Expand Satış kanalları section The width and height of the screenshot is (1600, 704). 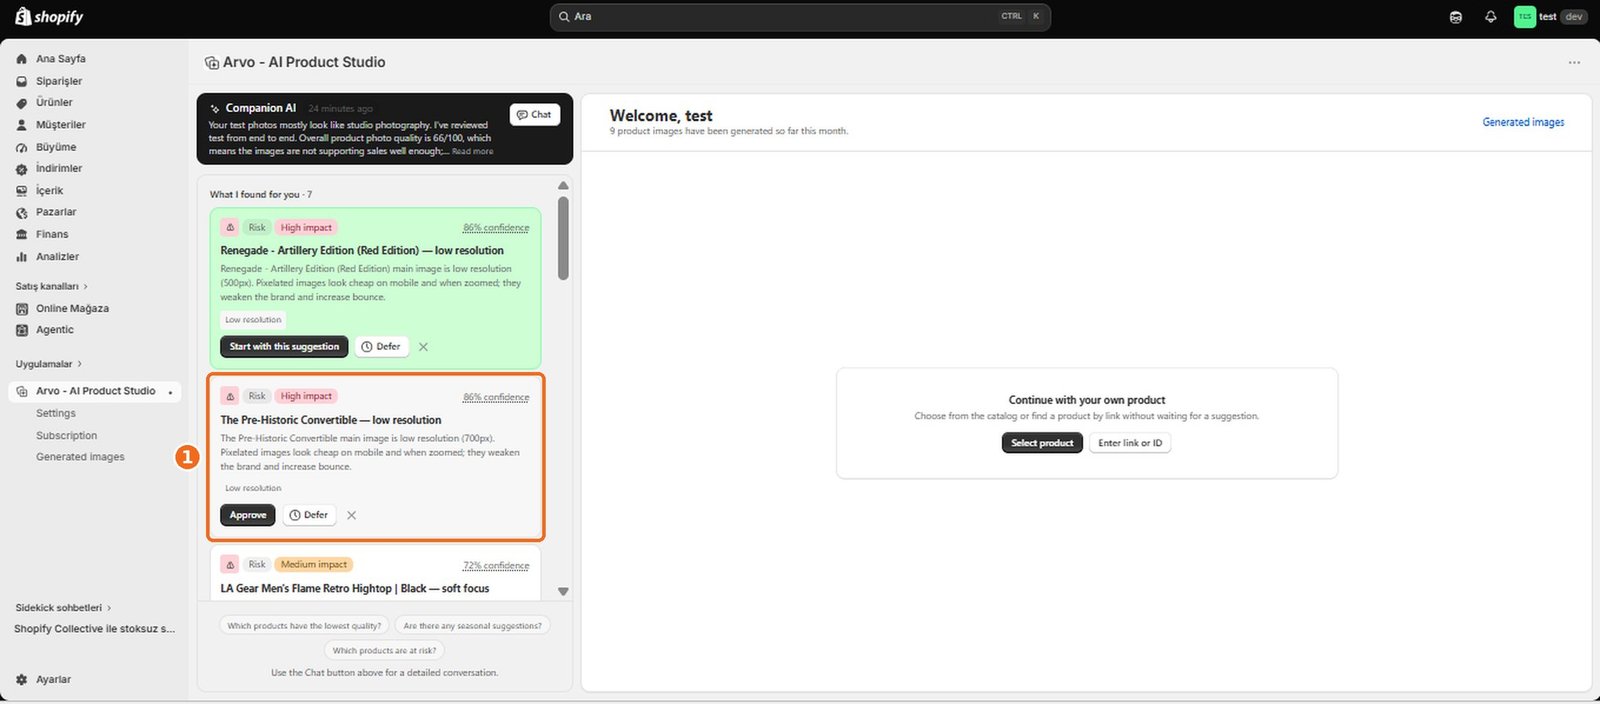51,286
